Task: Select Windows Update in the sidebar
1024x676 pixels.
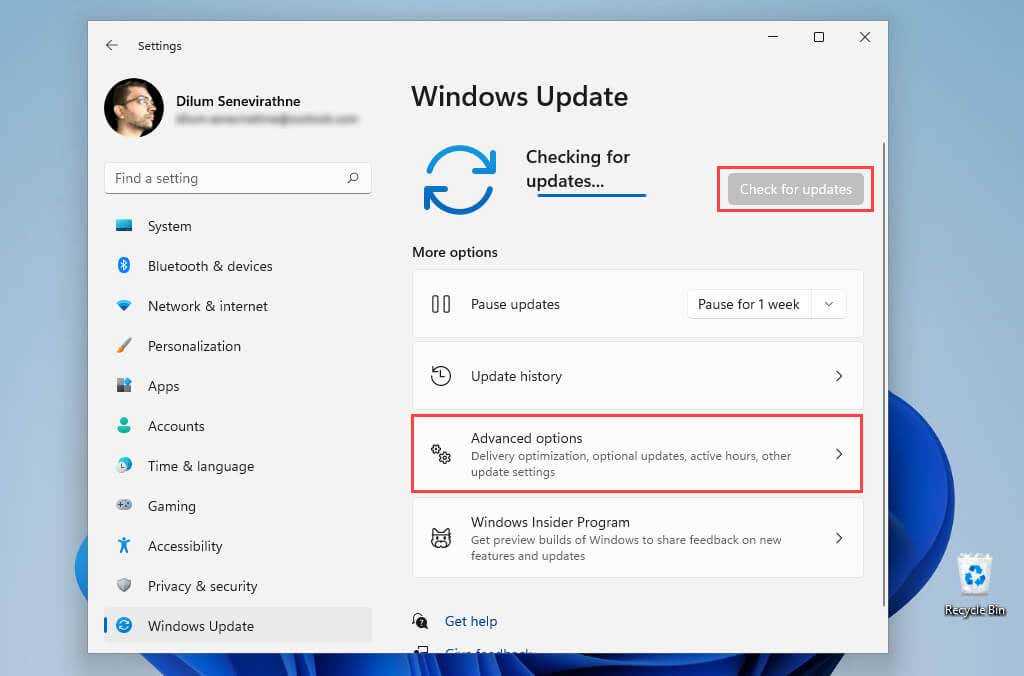Action: click(238, 626)
